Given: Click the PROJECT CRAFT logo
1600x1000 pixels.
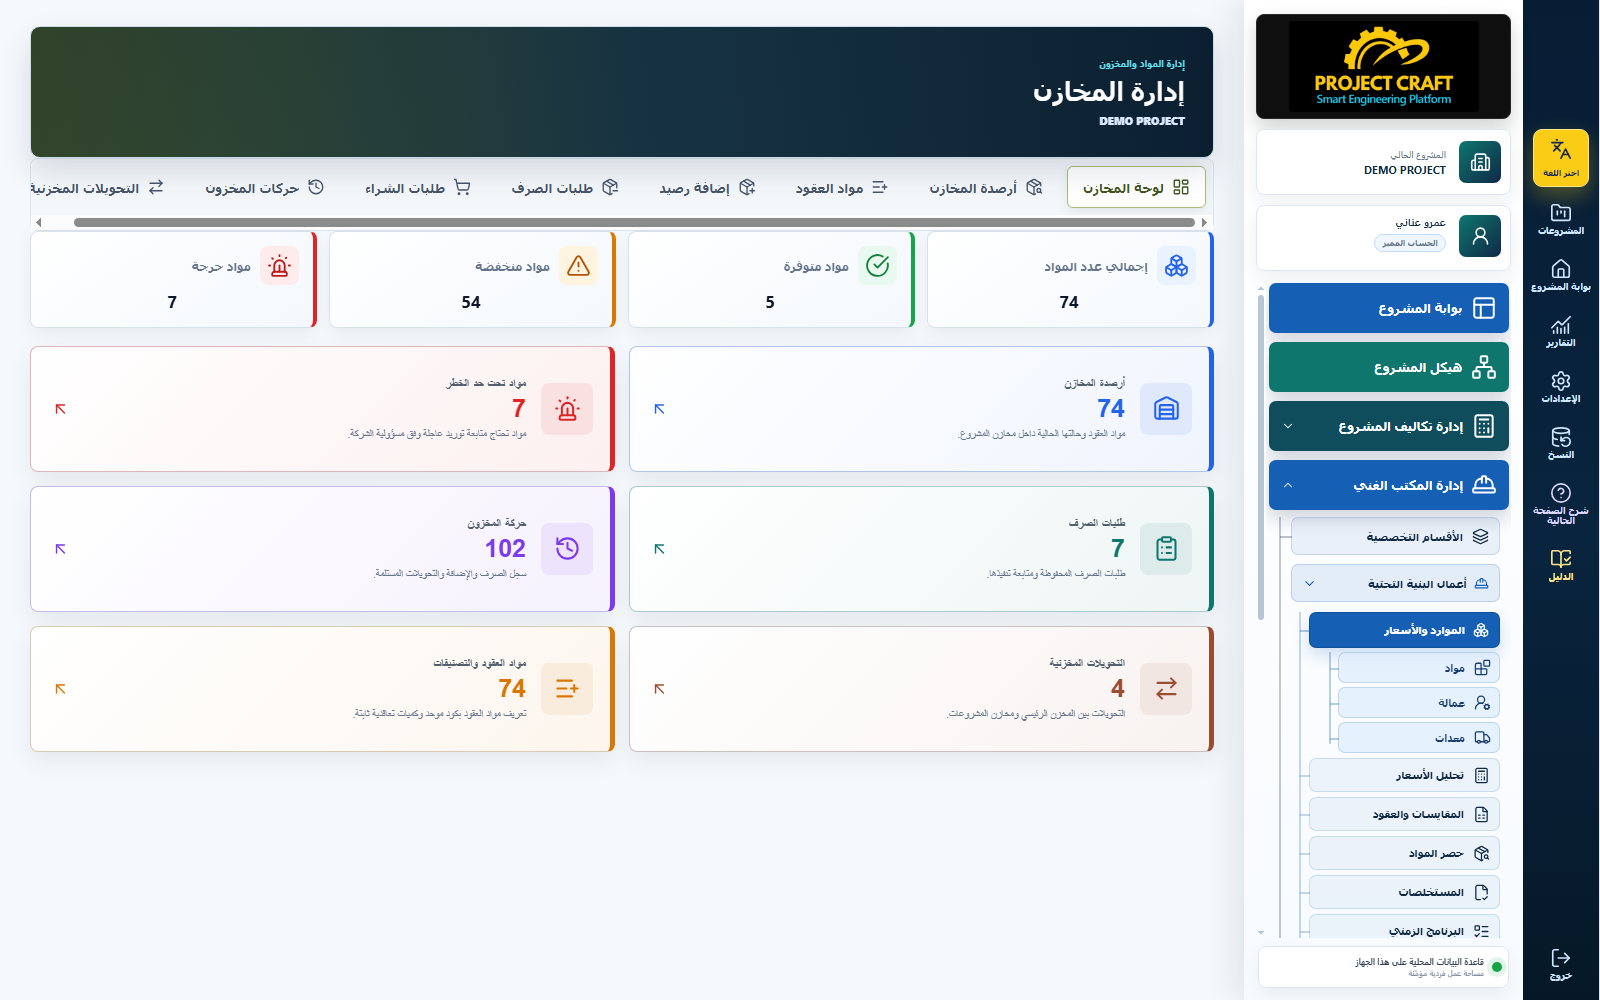Looking at the screenshot, I should coord(1383,66).
